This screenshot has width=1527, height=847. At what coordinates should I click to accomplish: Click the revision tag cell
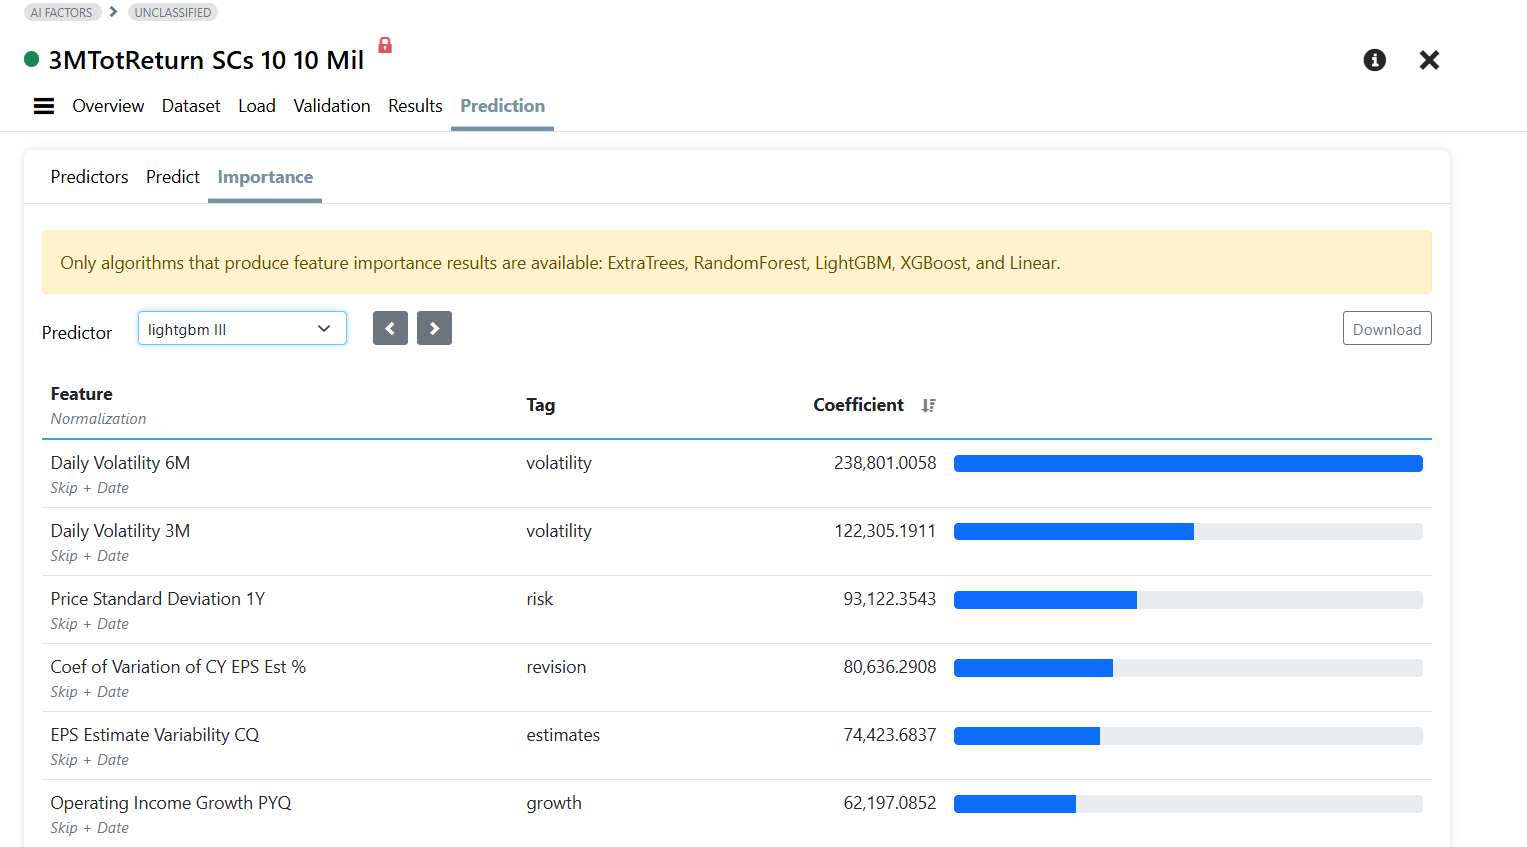556,667
